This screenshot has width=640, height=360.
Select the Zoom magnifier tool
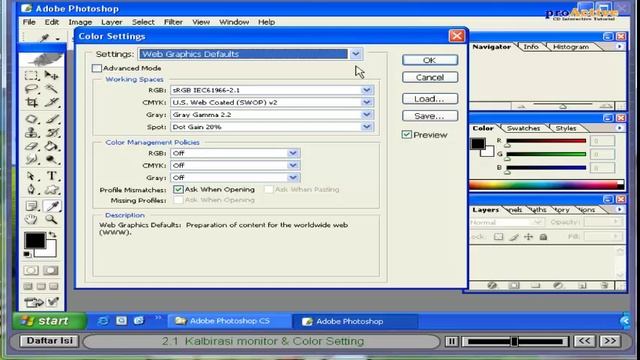coord(51,220)
